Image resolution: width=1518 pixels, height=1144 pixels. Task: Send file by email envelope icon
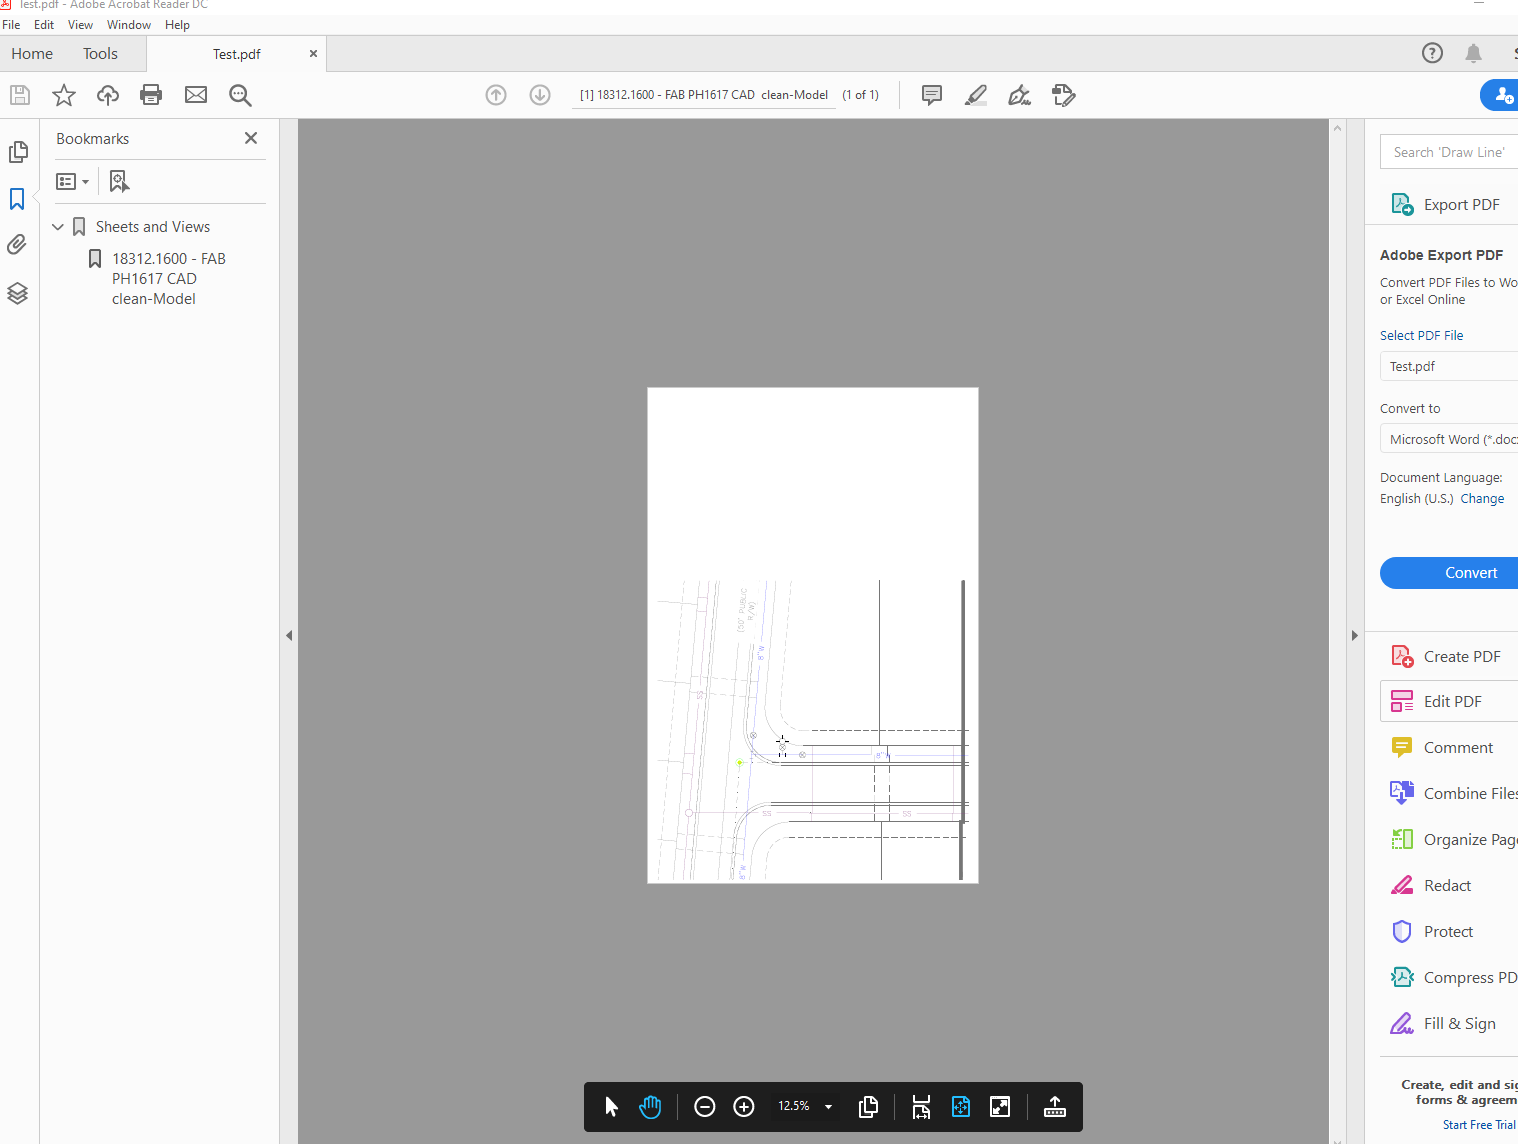tap(196, 95)
